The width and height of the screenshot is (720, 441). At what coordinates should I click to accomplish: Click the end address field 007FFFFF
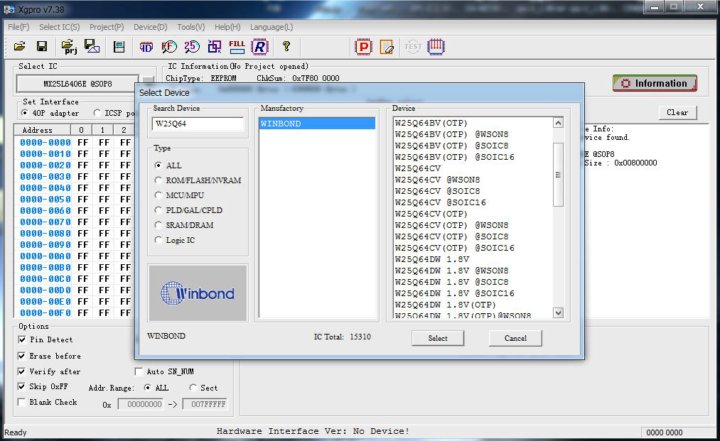205,404
